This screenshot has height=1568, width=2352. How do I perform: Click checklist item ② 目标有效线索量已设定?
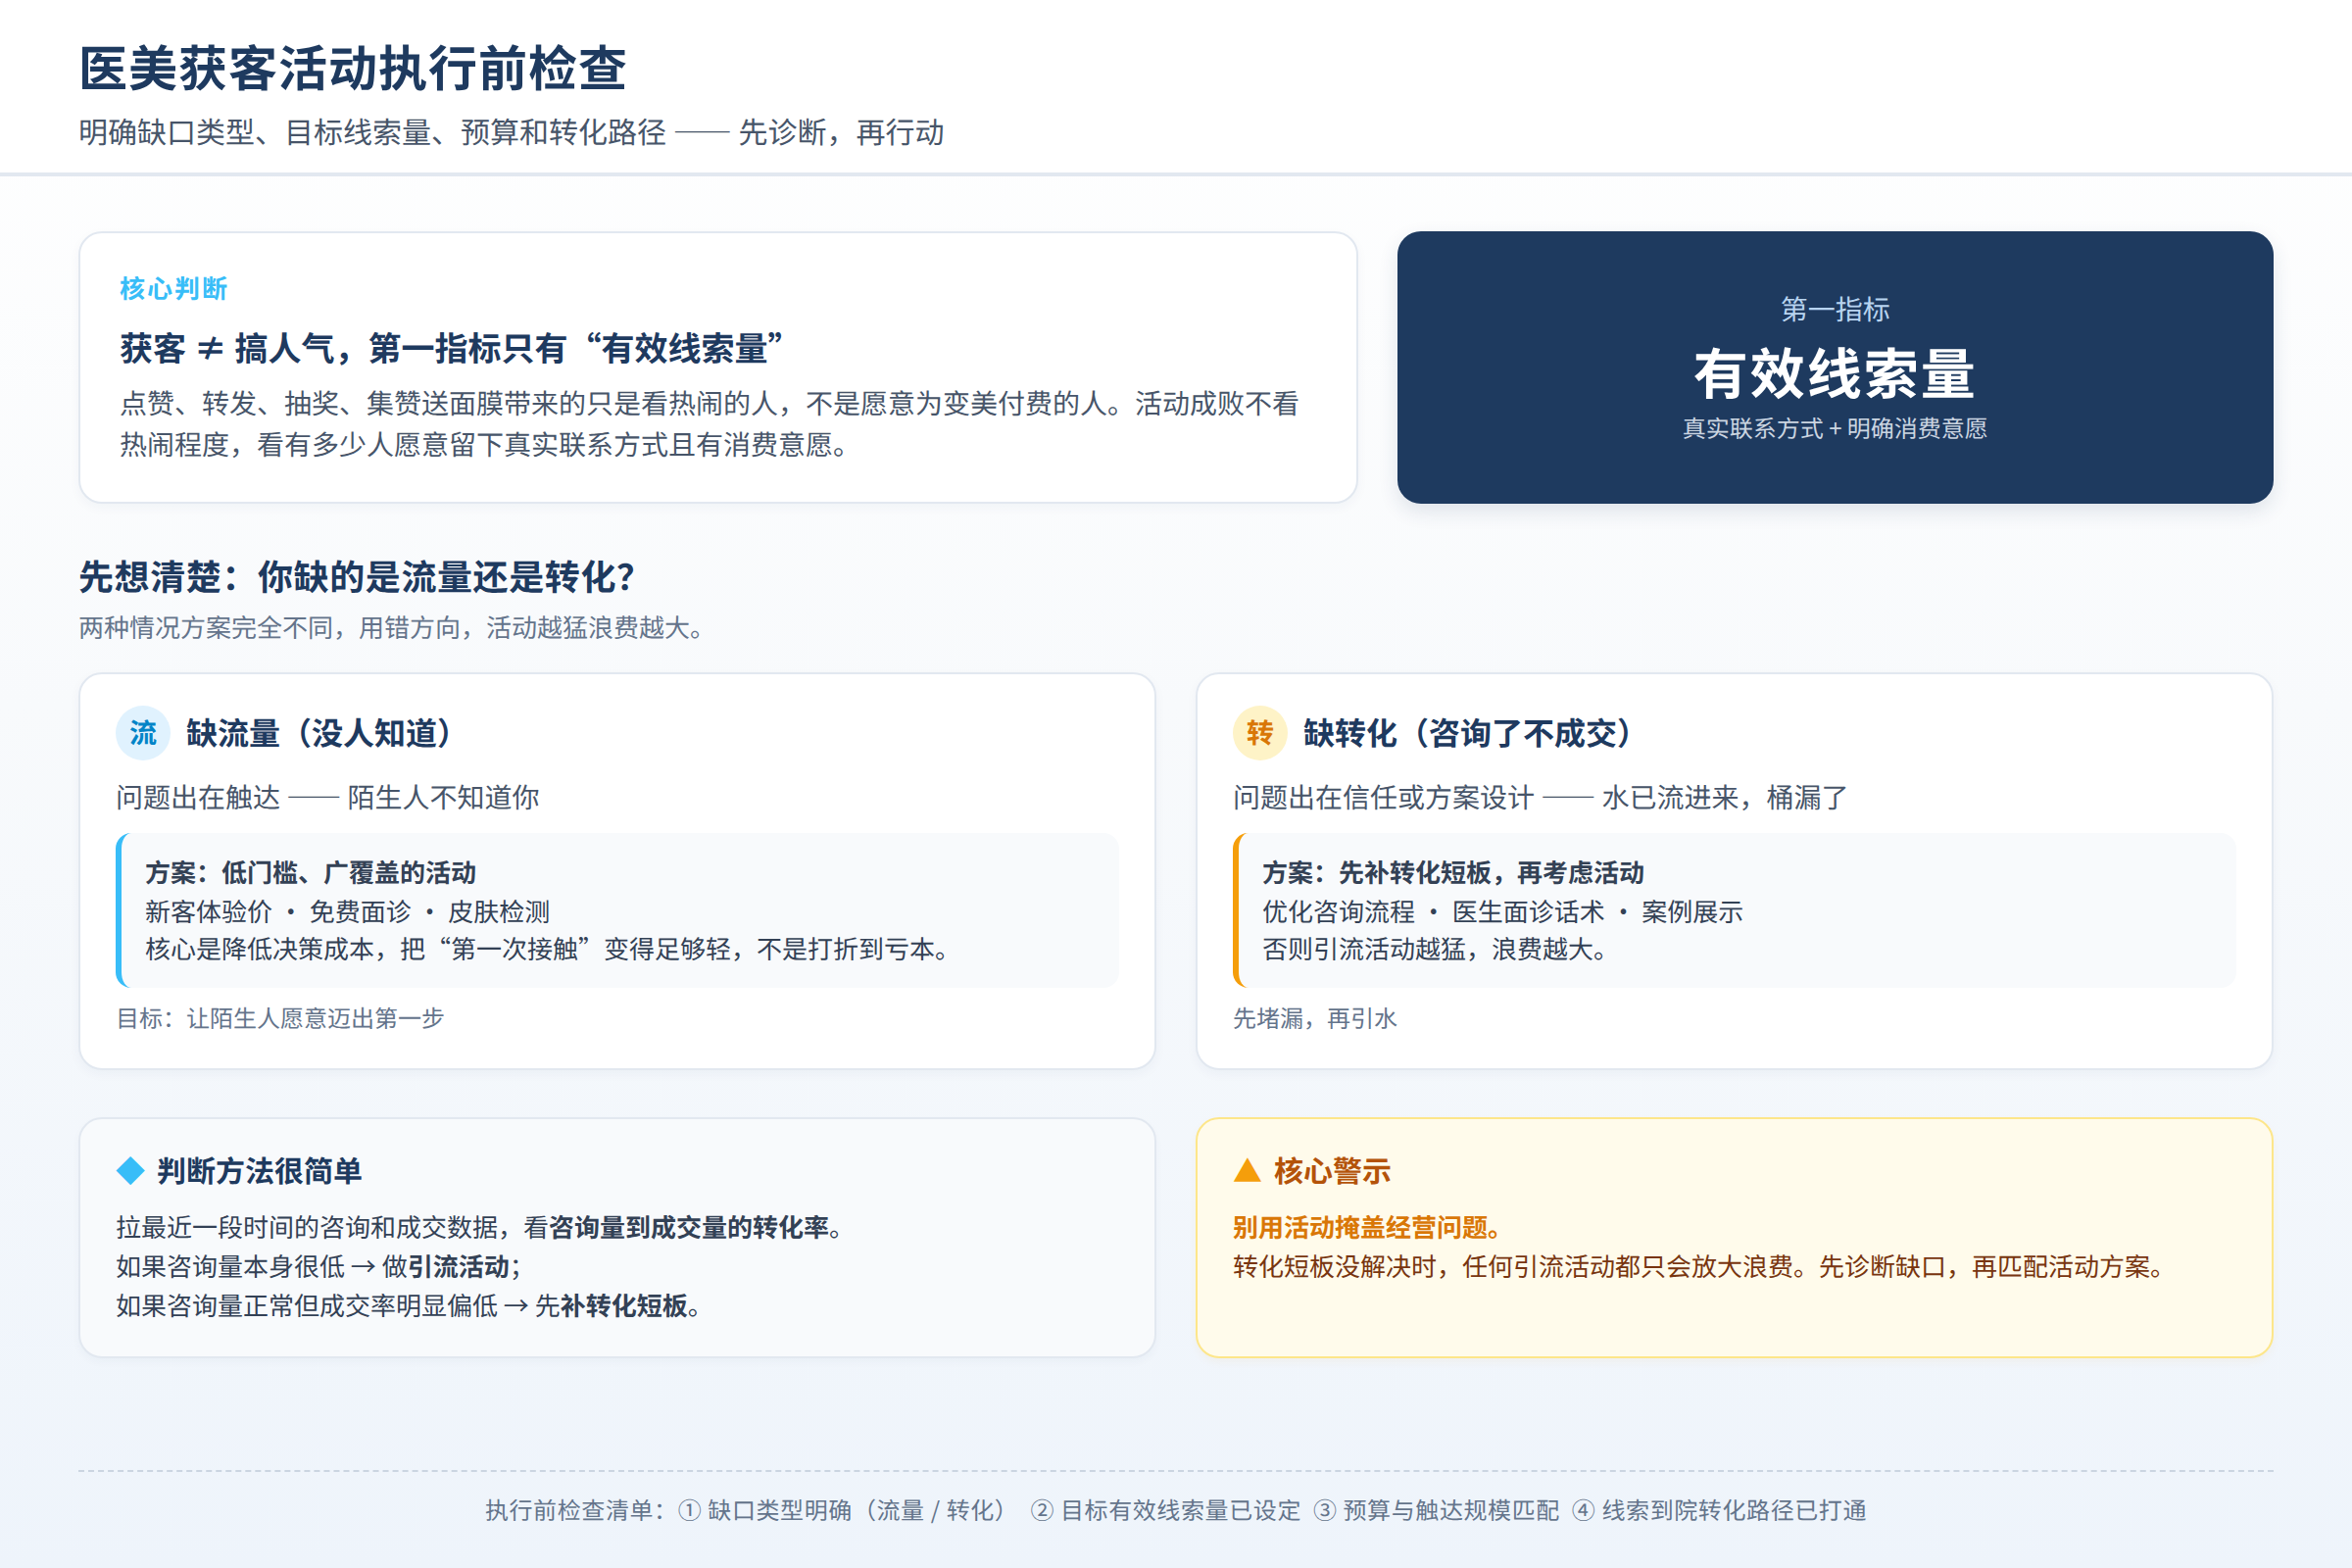[x=1165, y=1510]
